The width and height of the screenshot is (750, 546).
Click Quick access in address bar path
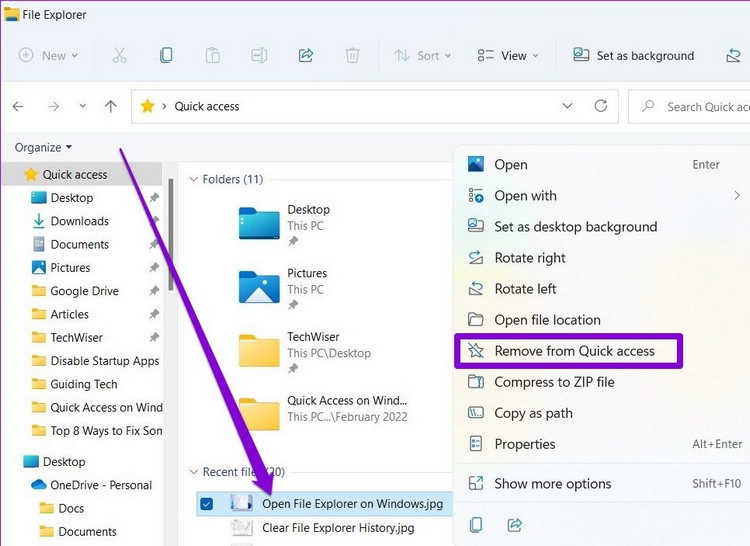[x=207, y=106]
